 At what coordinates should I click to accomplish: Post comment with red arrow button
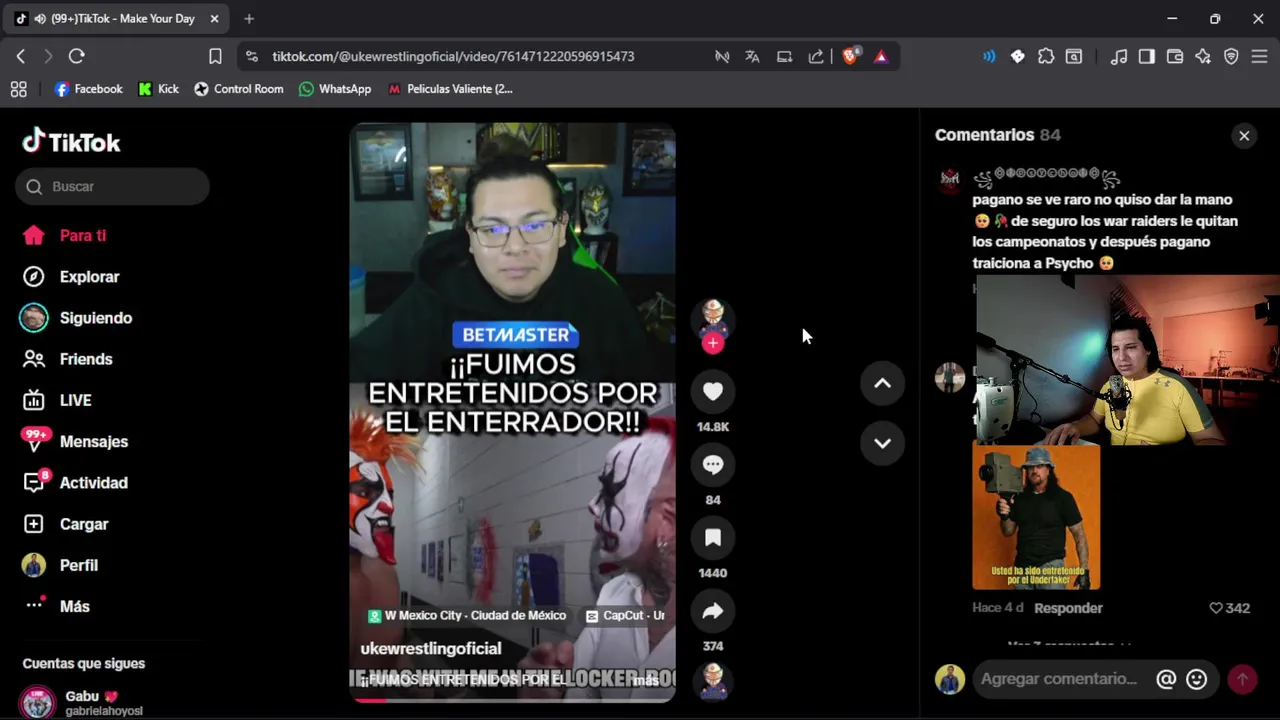click(1242, 679)
